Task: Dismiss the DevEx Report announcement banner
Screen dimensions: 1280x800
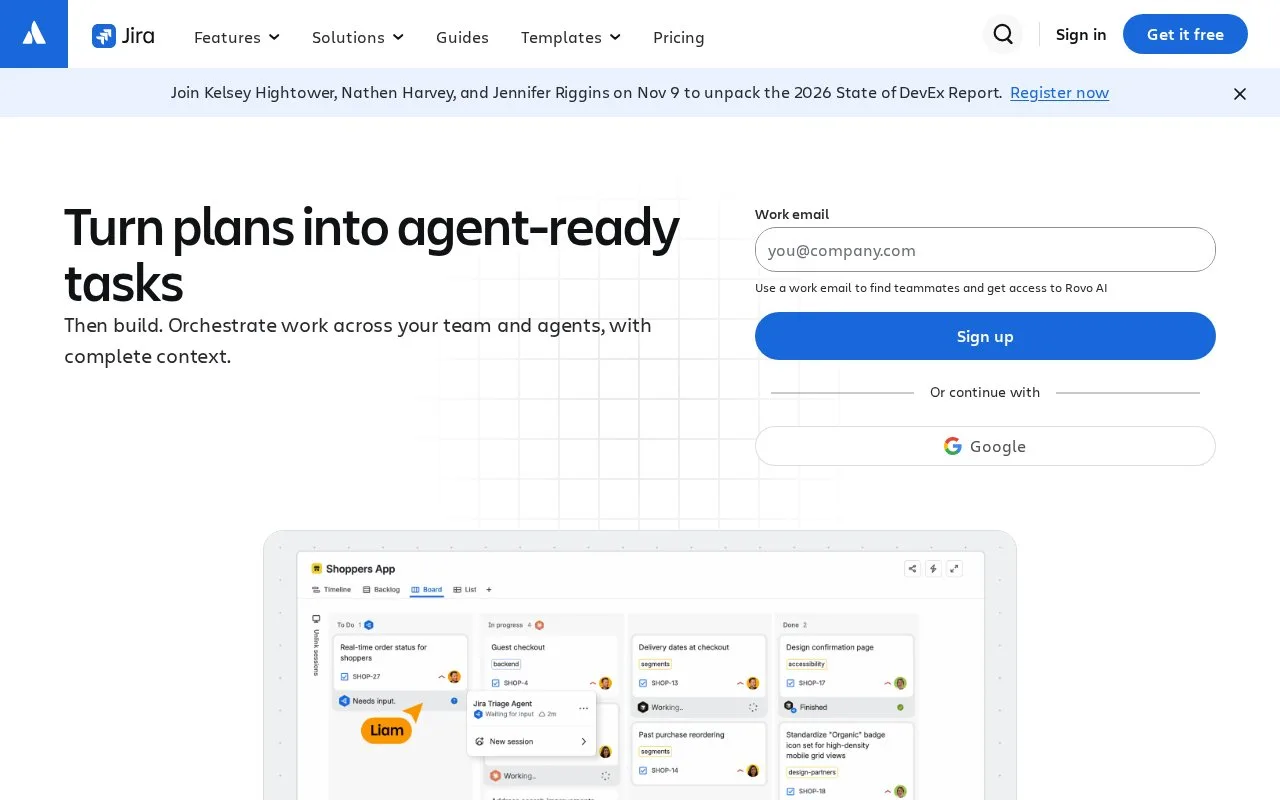Action: (1240, 94)
